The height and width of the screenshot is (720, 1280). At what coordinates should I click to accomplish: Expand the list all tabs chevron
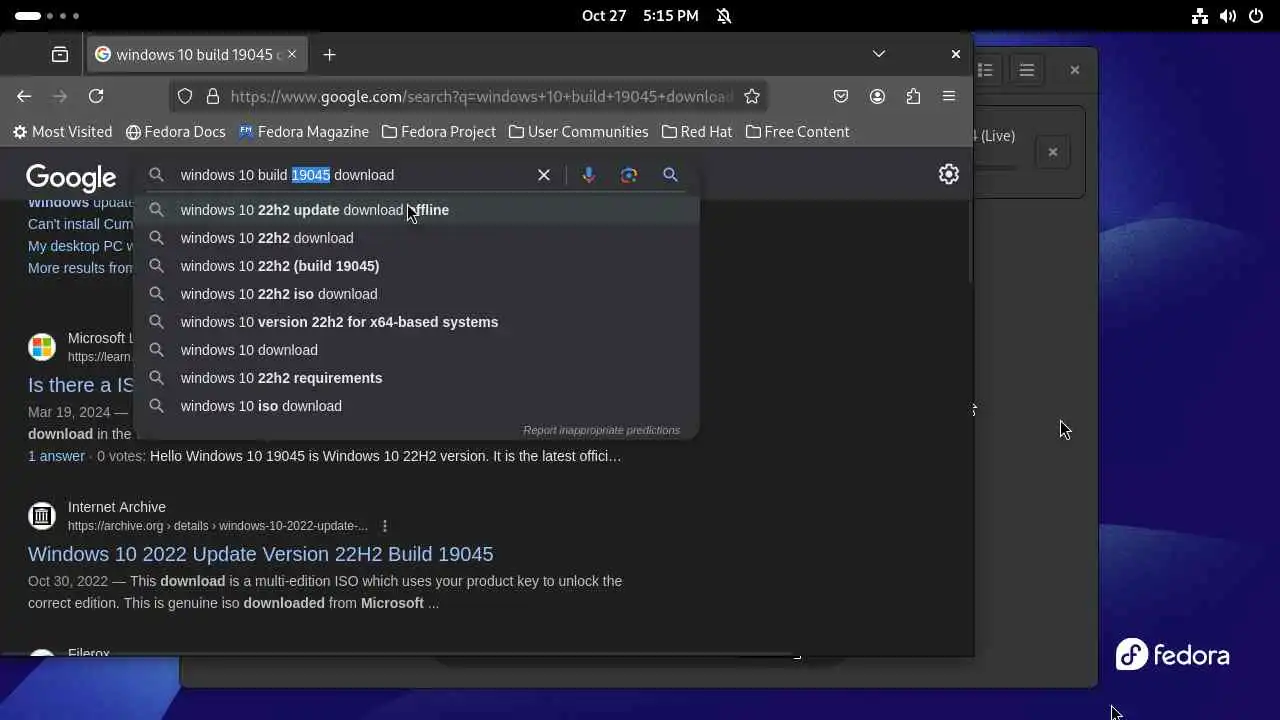[878, 54]
